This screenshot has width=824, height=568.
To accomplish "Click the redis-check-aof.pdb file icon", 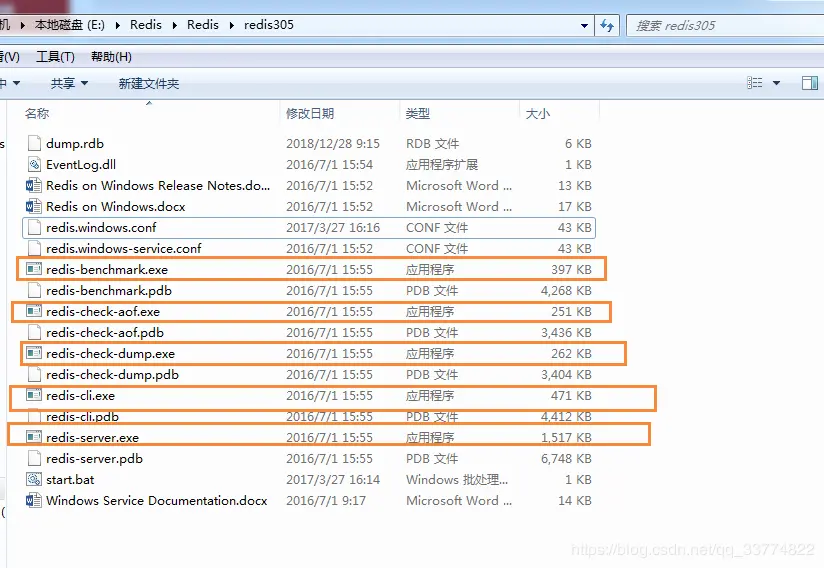I will coord(34,333).
